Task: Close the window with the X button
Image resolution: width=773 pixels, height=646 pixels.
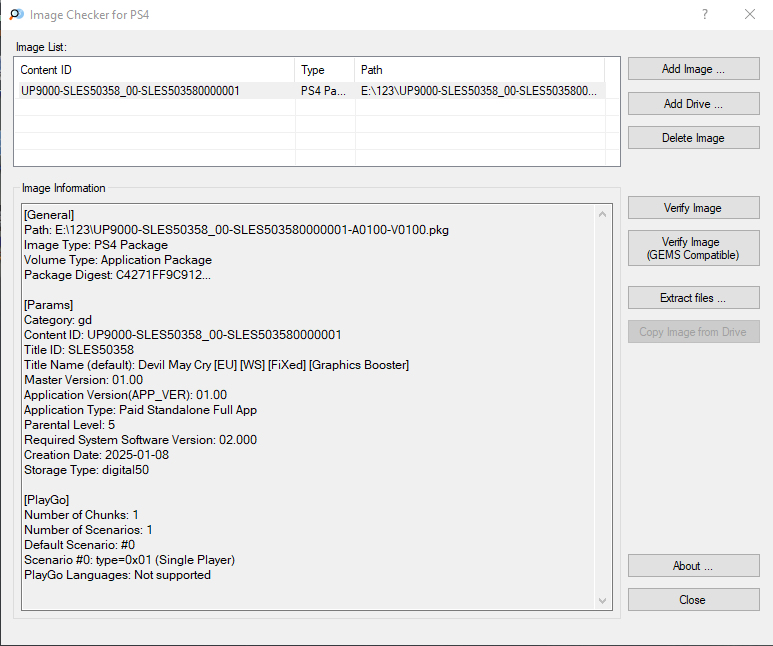Action: [x=750, y=14]
